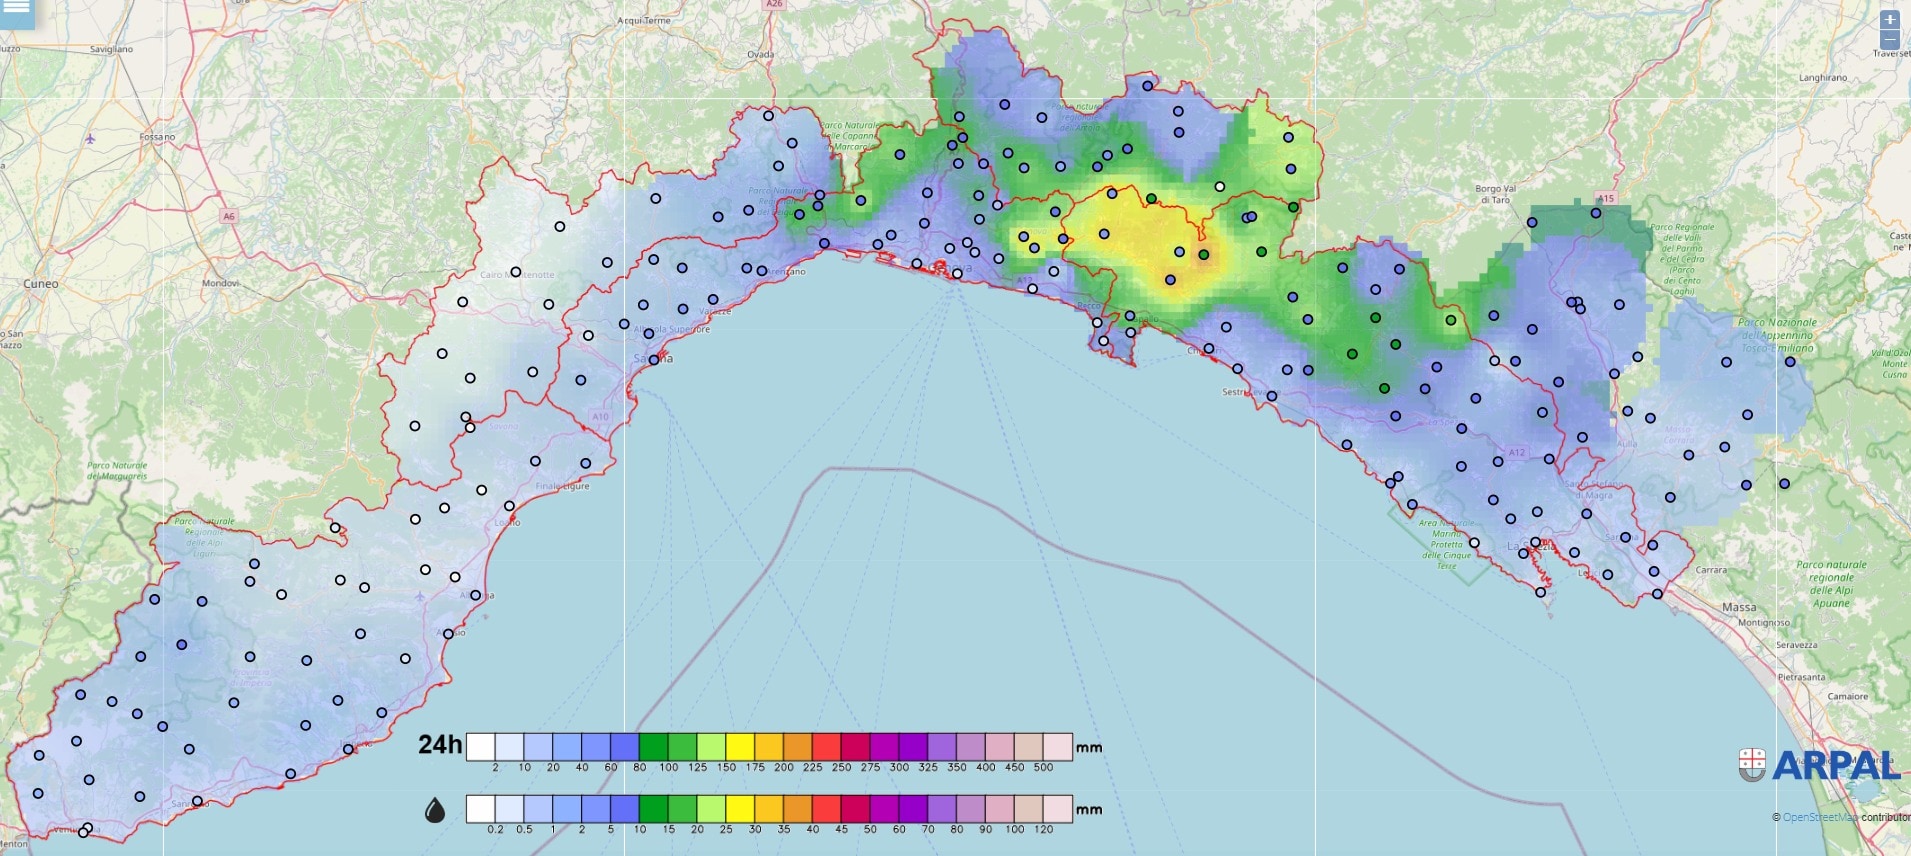Click the Langhirano town label
Viewport: 1911px width, 856px height.
[x=1823, y=77]
